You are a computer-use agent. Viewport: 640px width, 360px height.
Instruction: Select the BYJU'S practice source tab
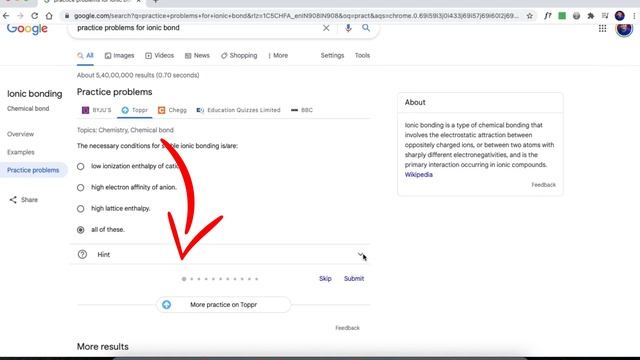click(x=97, y=110)
